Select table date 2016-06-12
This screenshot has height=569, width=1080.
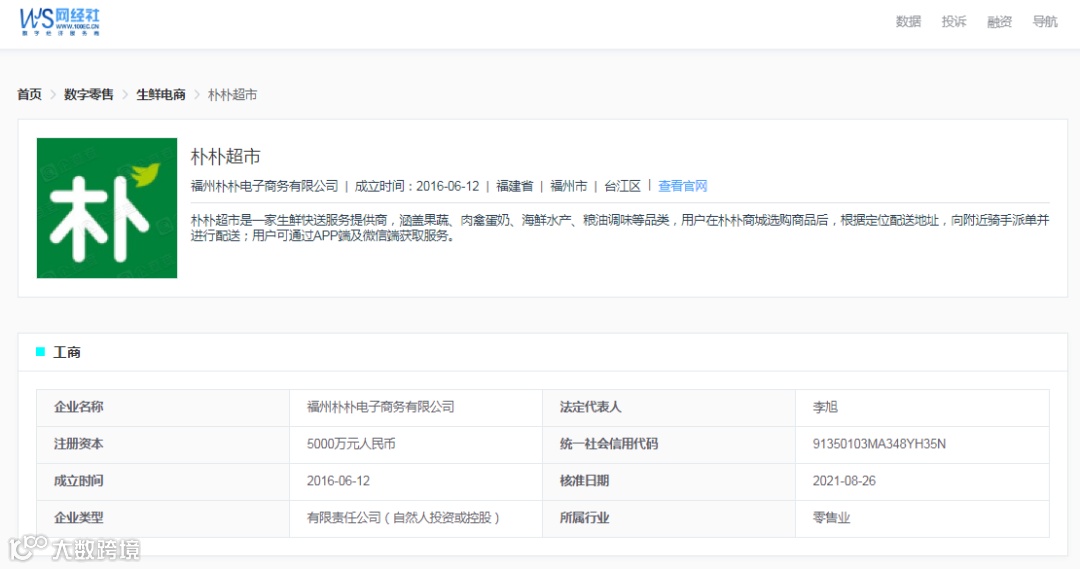pyautogui.click(x=338, y=481)
